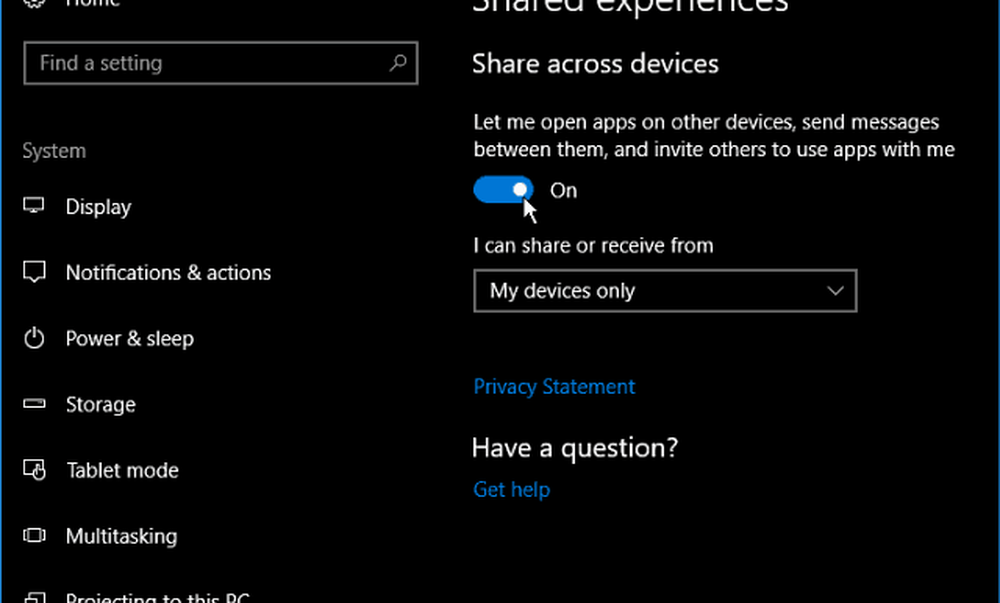Select Display from the System menu
Viewport: 1000px width, 603px height.
(x=98, y=206)
